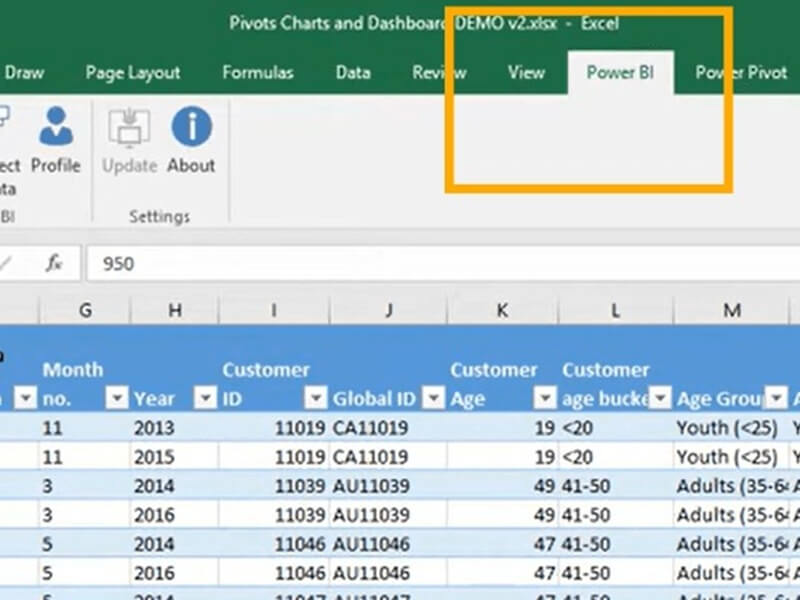
Task: Select column H by its header
Action: point(173,310)
